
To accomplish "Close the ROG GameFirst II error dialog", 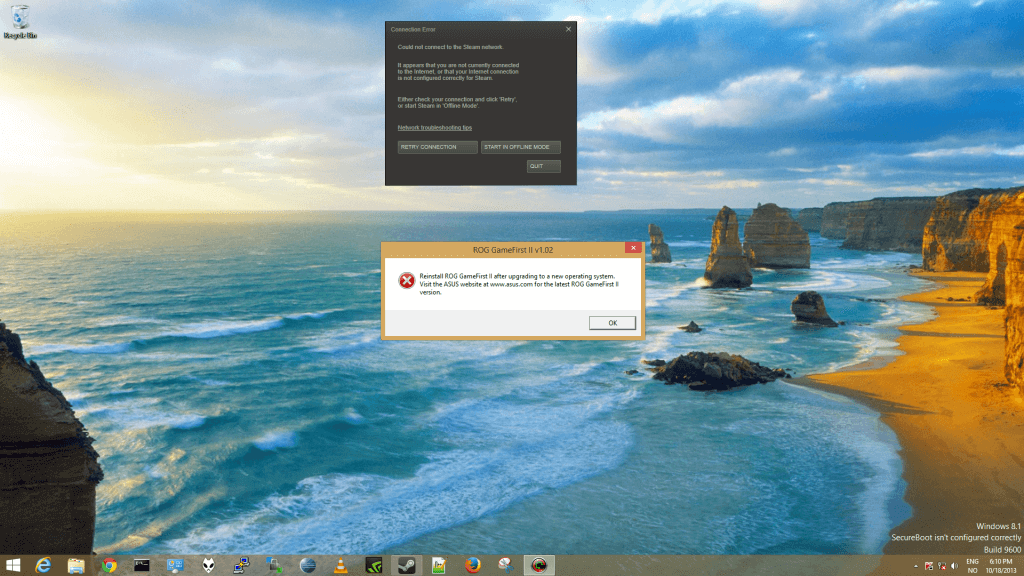I will (633, 248).
